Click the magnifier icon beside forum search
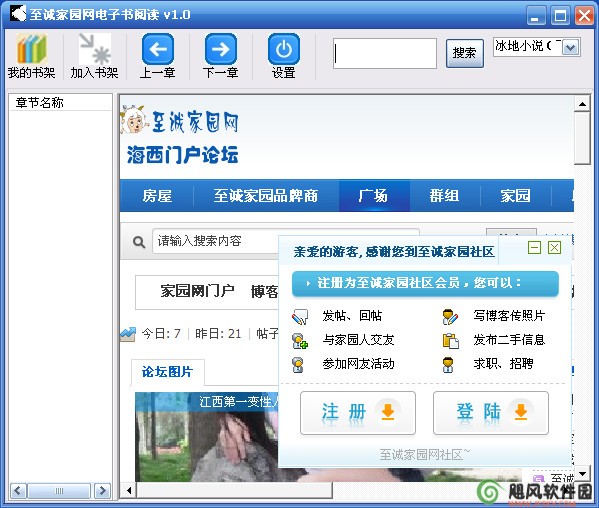Viewport: 599px width, 508px height. tap(139, 242)
